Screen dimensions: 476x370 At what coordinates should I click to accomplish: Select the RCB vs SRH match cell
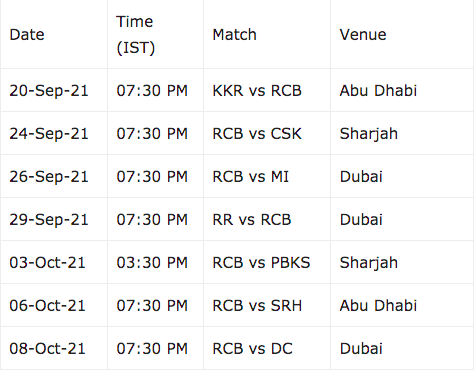267,305
